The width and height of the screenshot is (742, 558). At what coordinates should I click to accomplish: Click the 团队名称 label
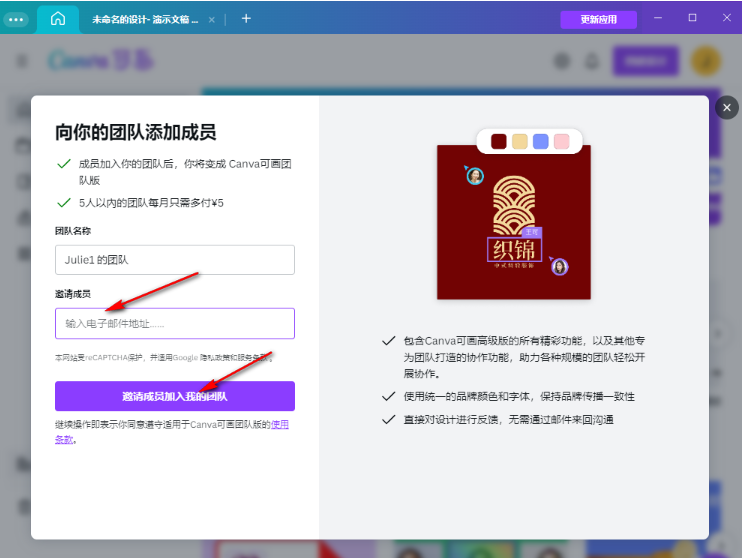pos(73,231)
